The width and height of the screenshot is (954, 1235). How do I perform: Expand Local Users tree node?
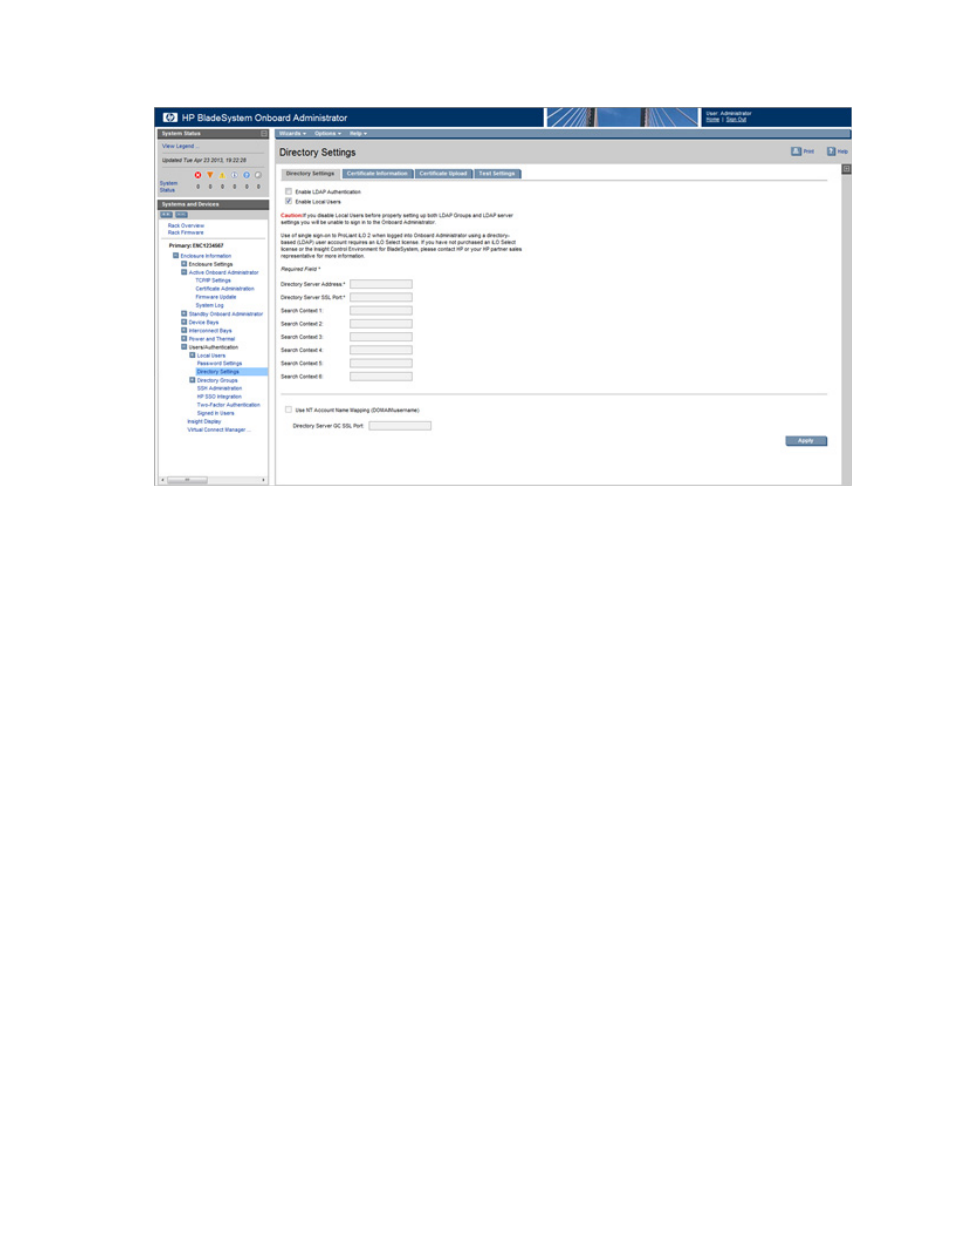[192, 354]
